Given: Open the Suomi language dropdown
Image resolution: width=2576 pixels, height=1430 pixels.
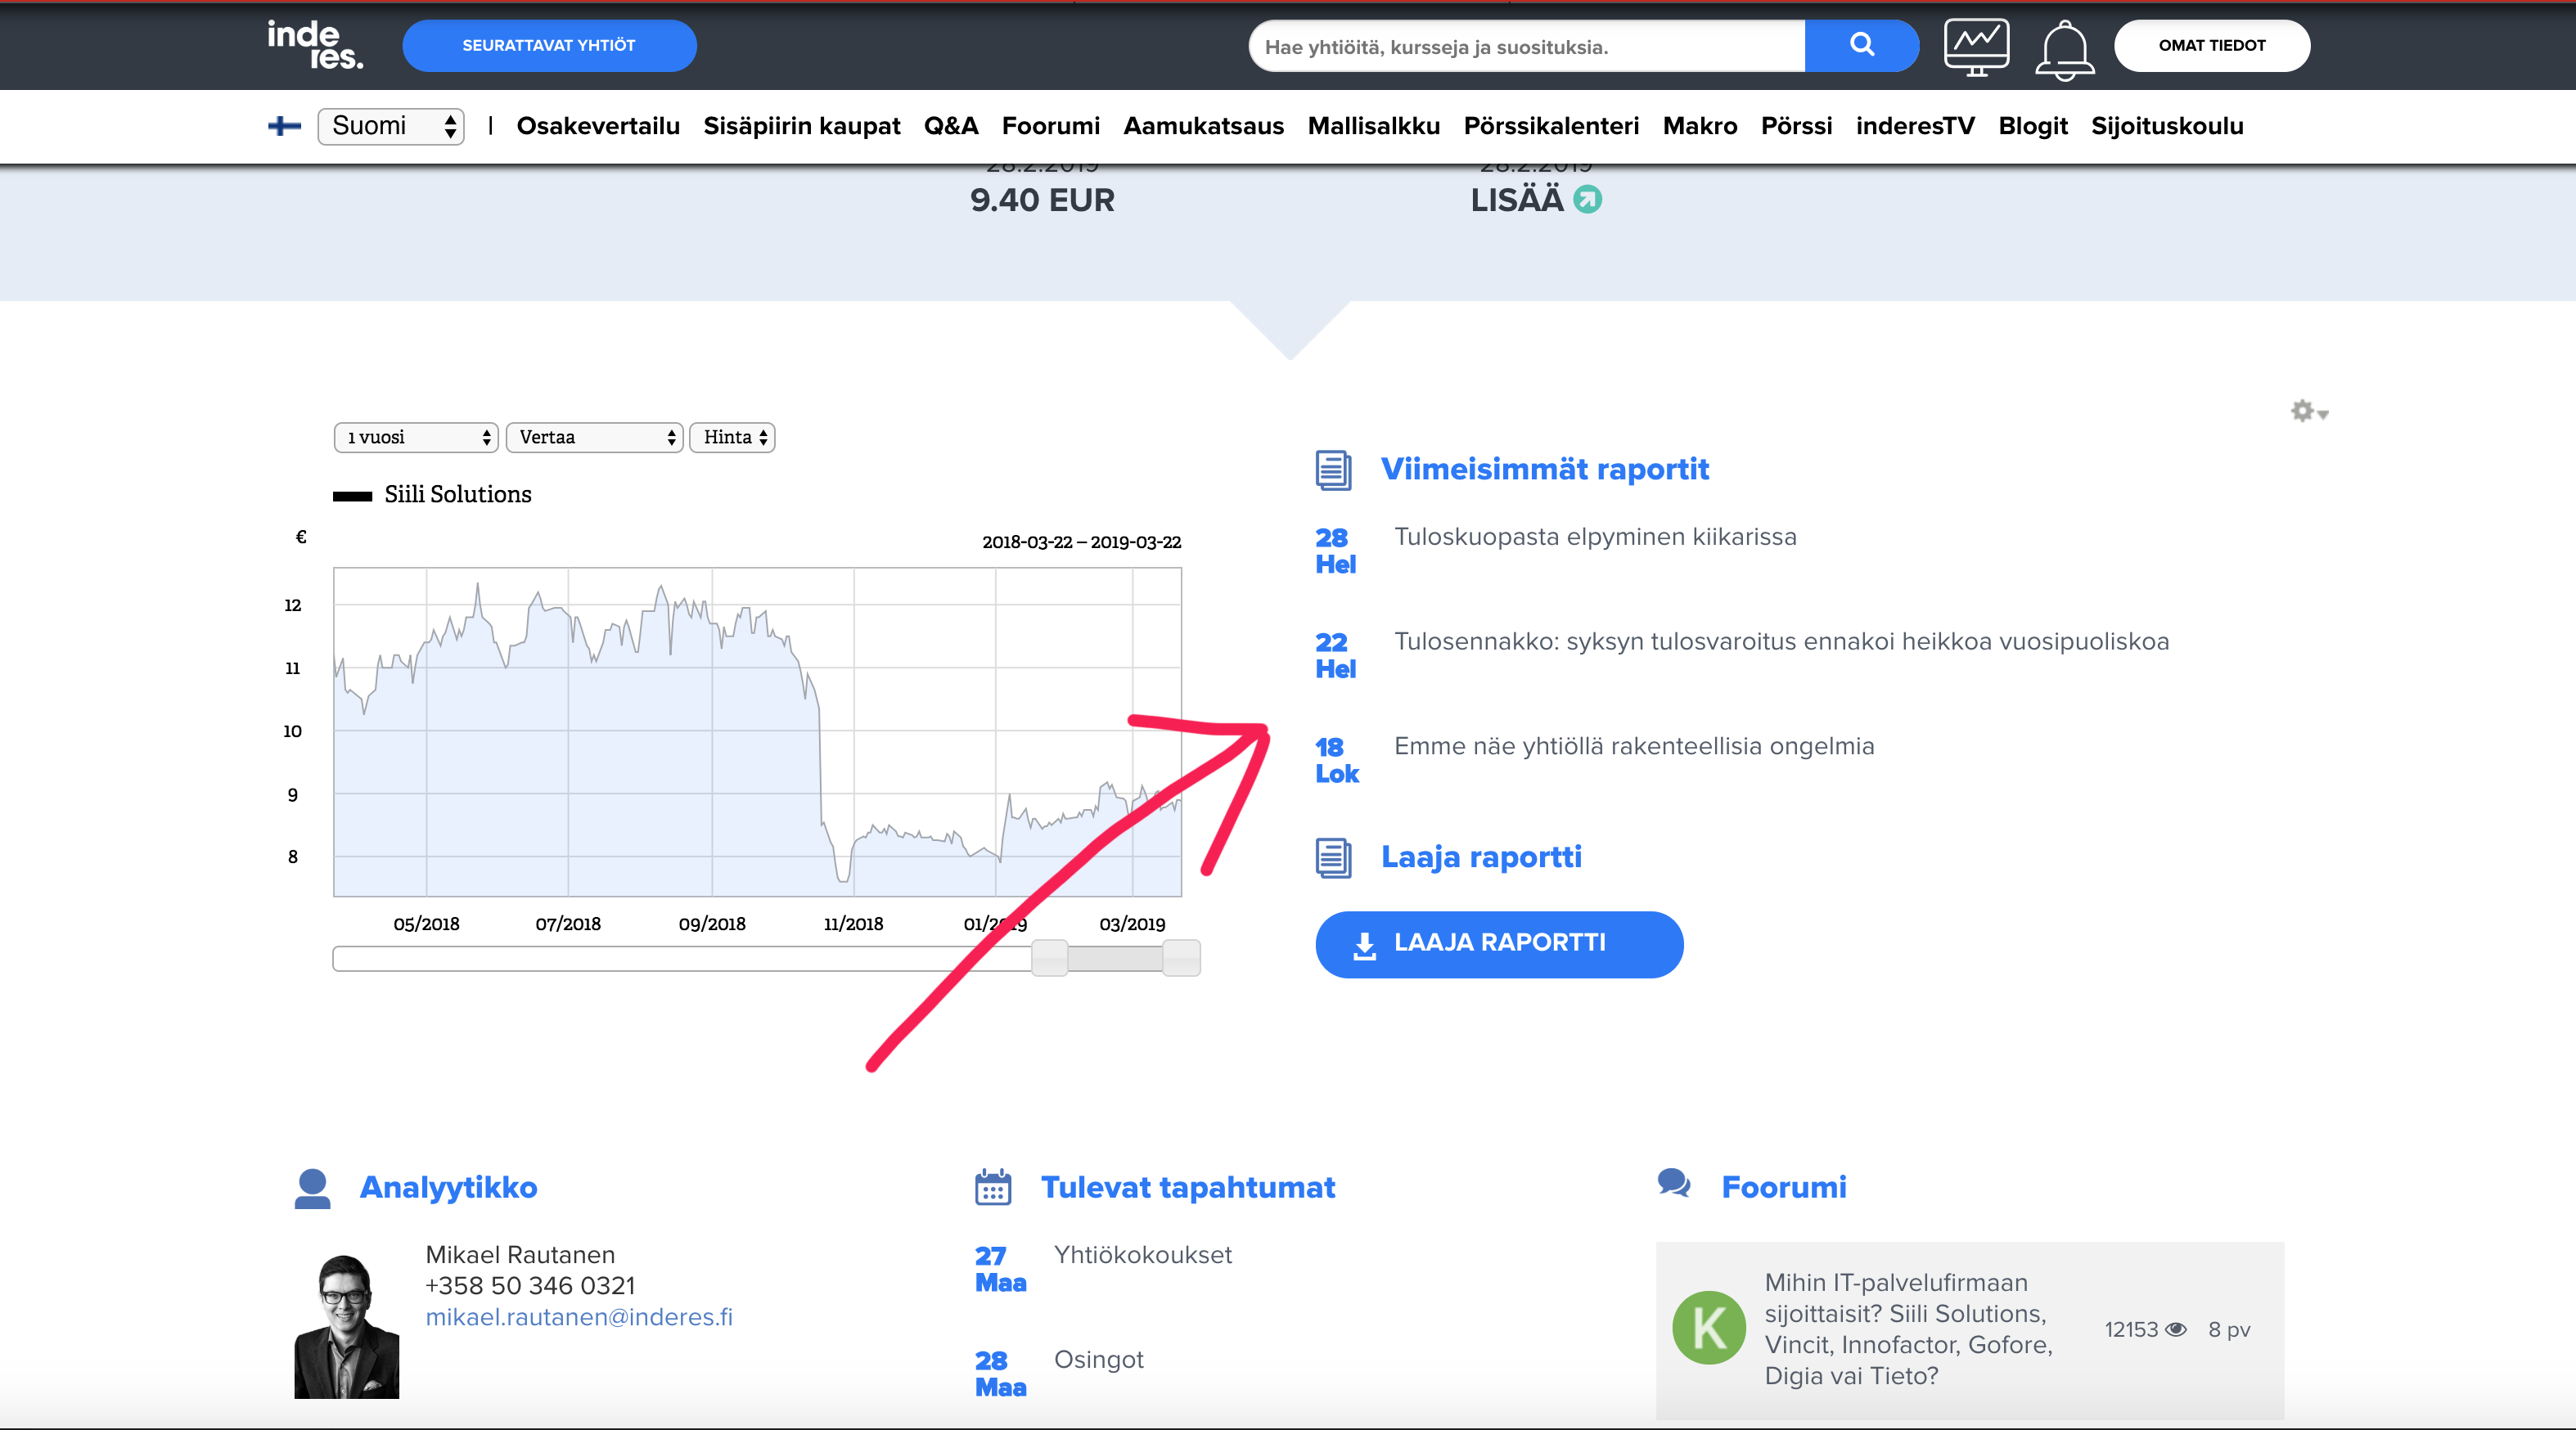Looking at the screenshot, I should point(391,126).
